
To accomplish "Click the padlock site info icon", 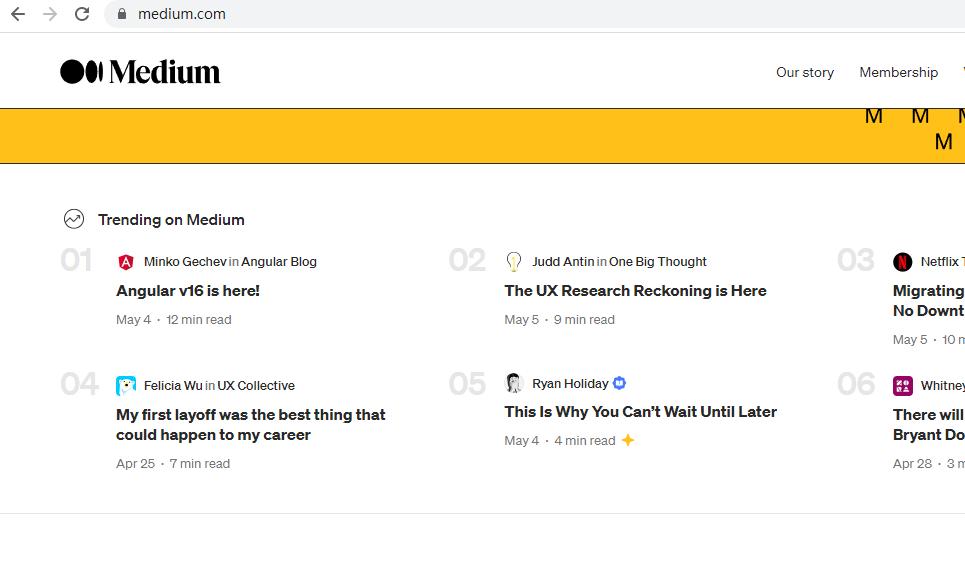I will [122, 14].
